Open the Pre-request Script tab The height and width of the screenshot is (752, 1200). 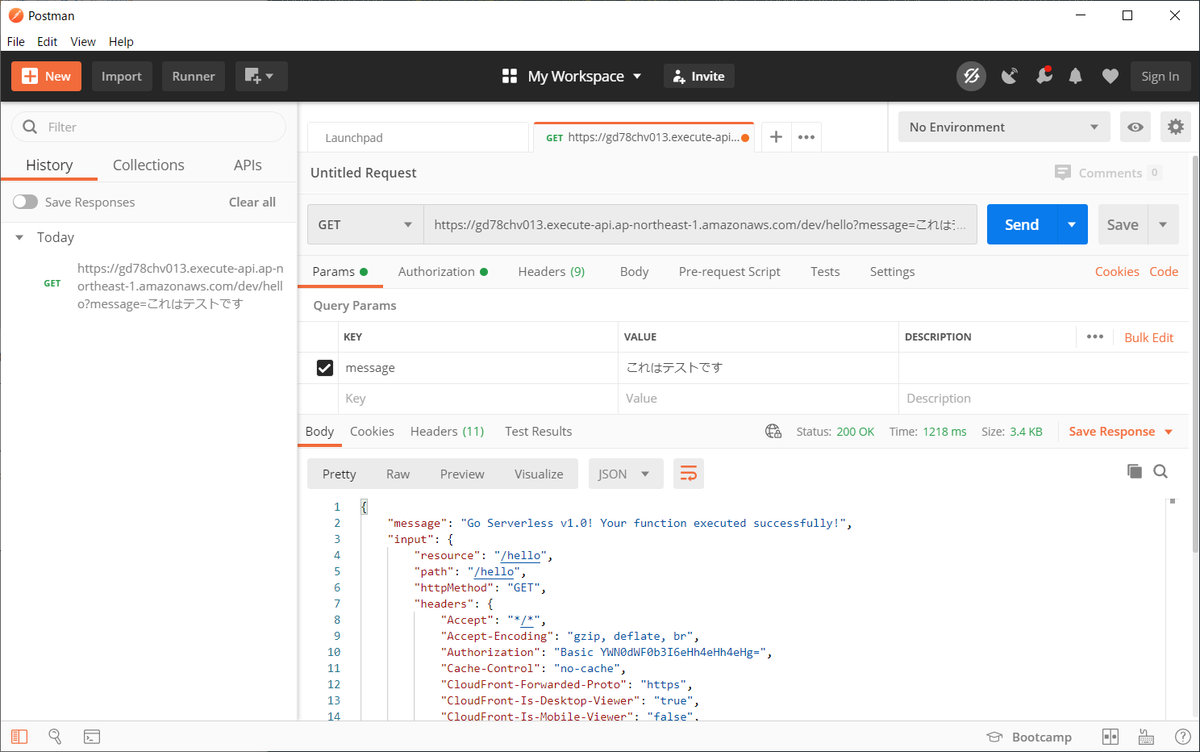[729, 271]
